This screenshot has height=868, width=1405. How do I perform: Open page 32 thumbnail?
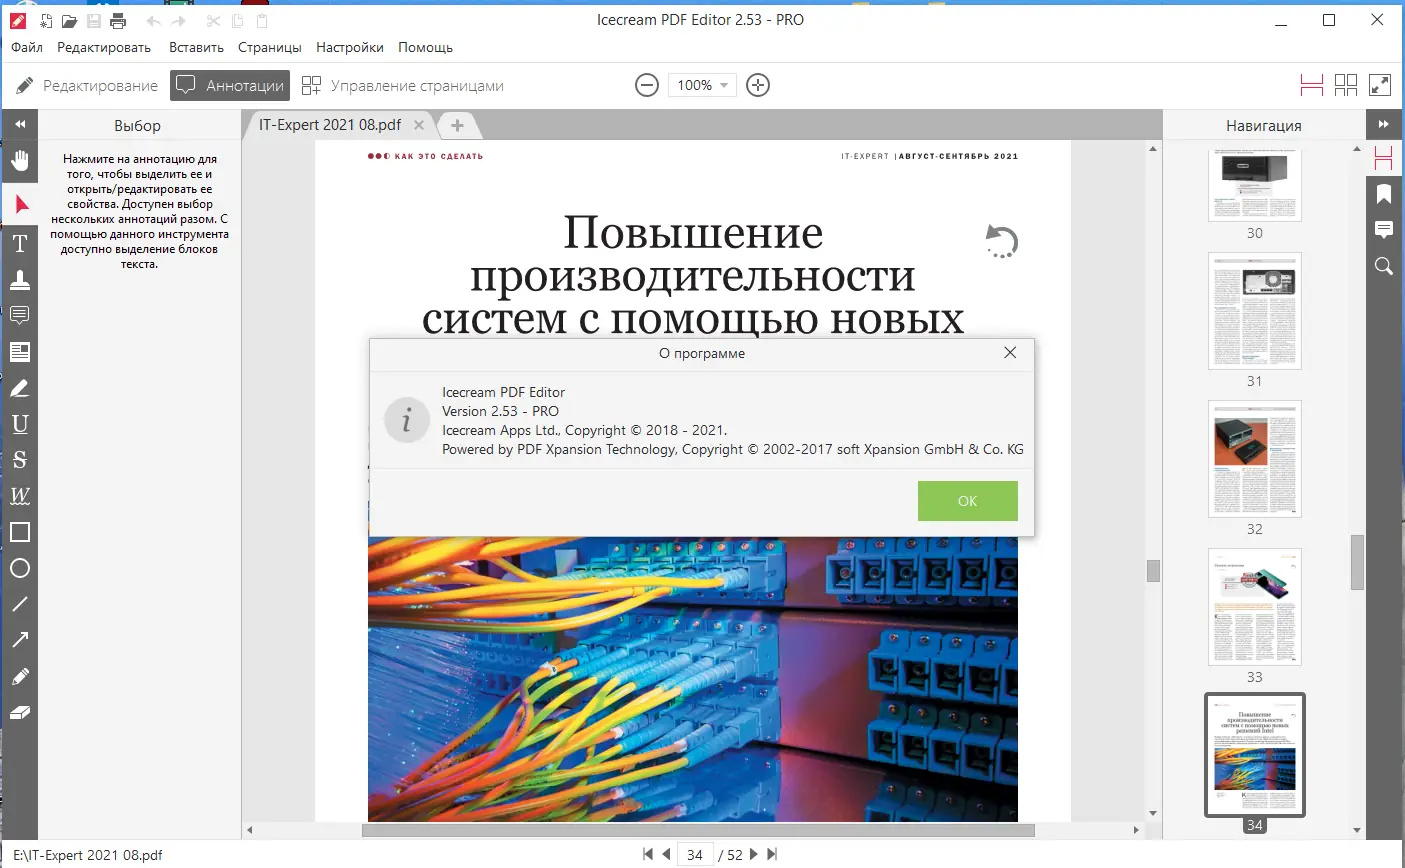tap(1255, 459)
